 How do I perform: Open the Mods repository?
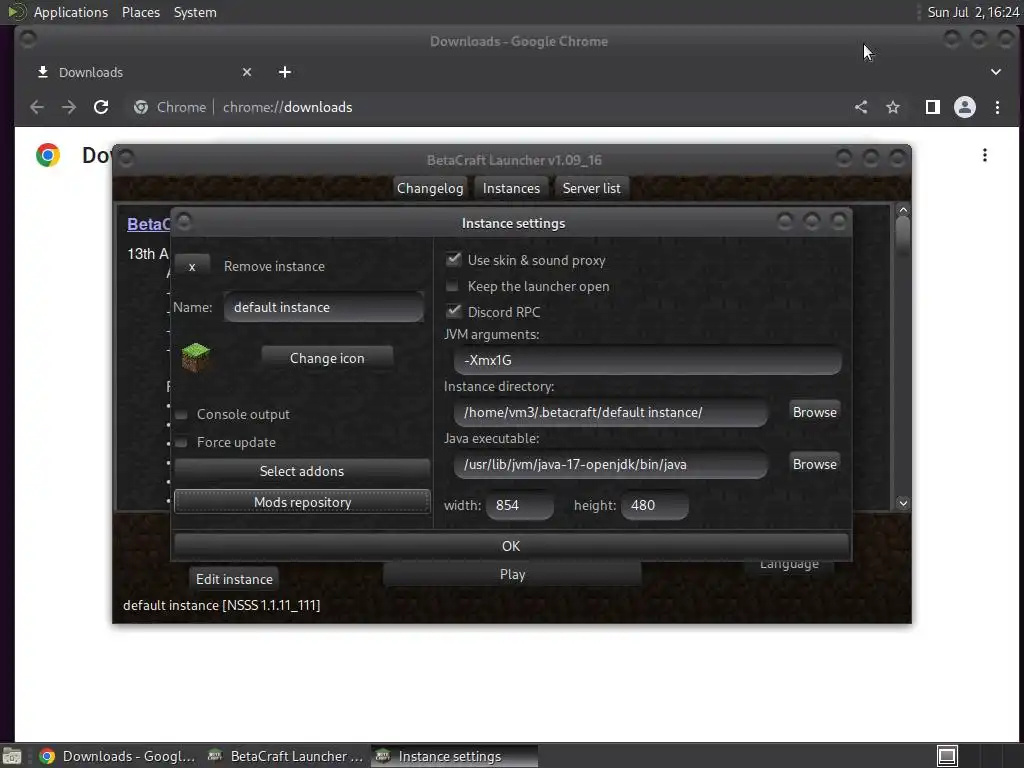pos(302,502)
